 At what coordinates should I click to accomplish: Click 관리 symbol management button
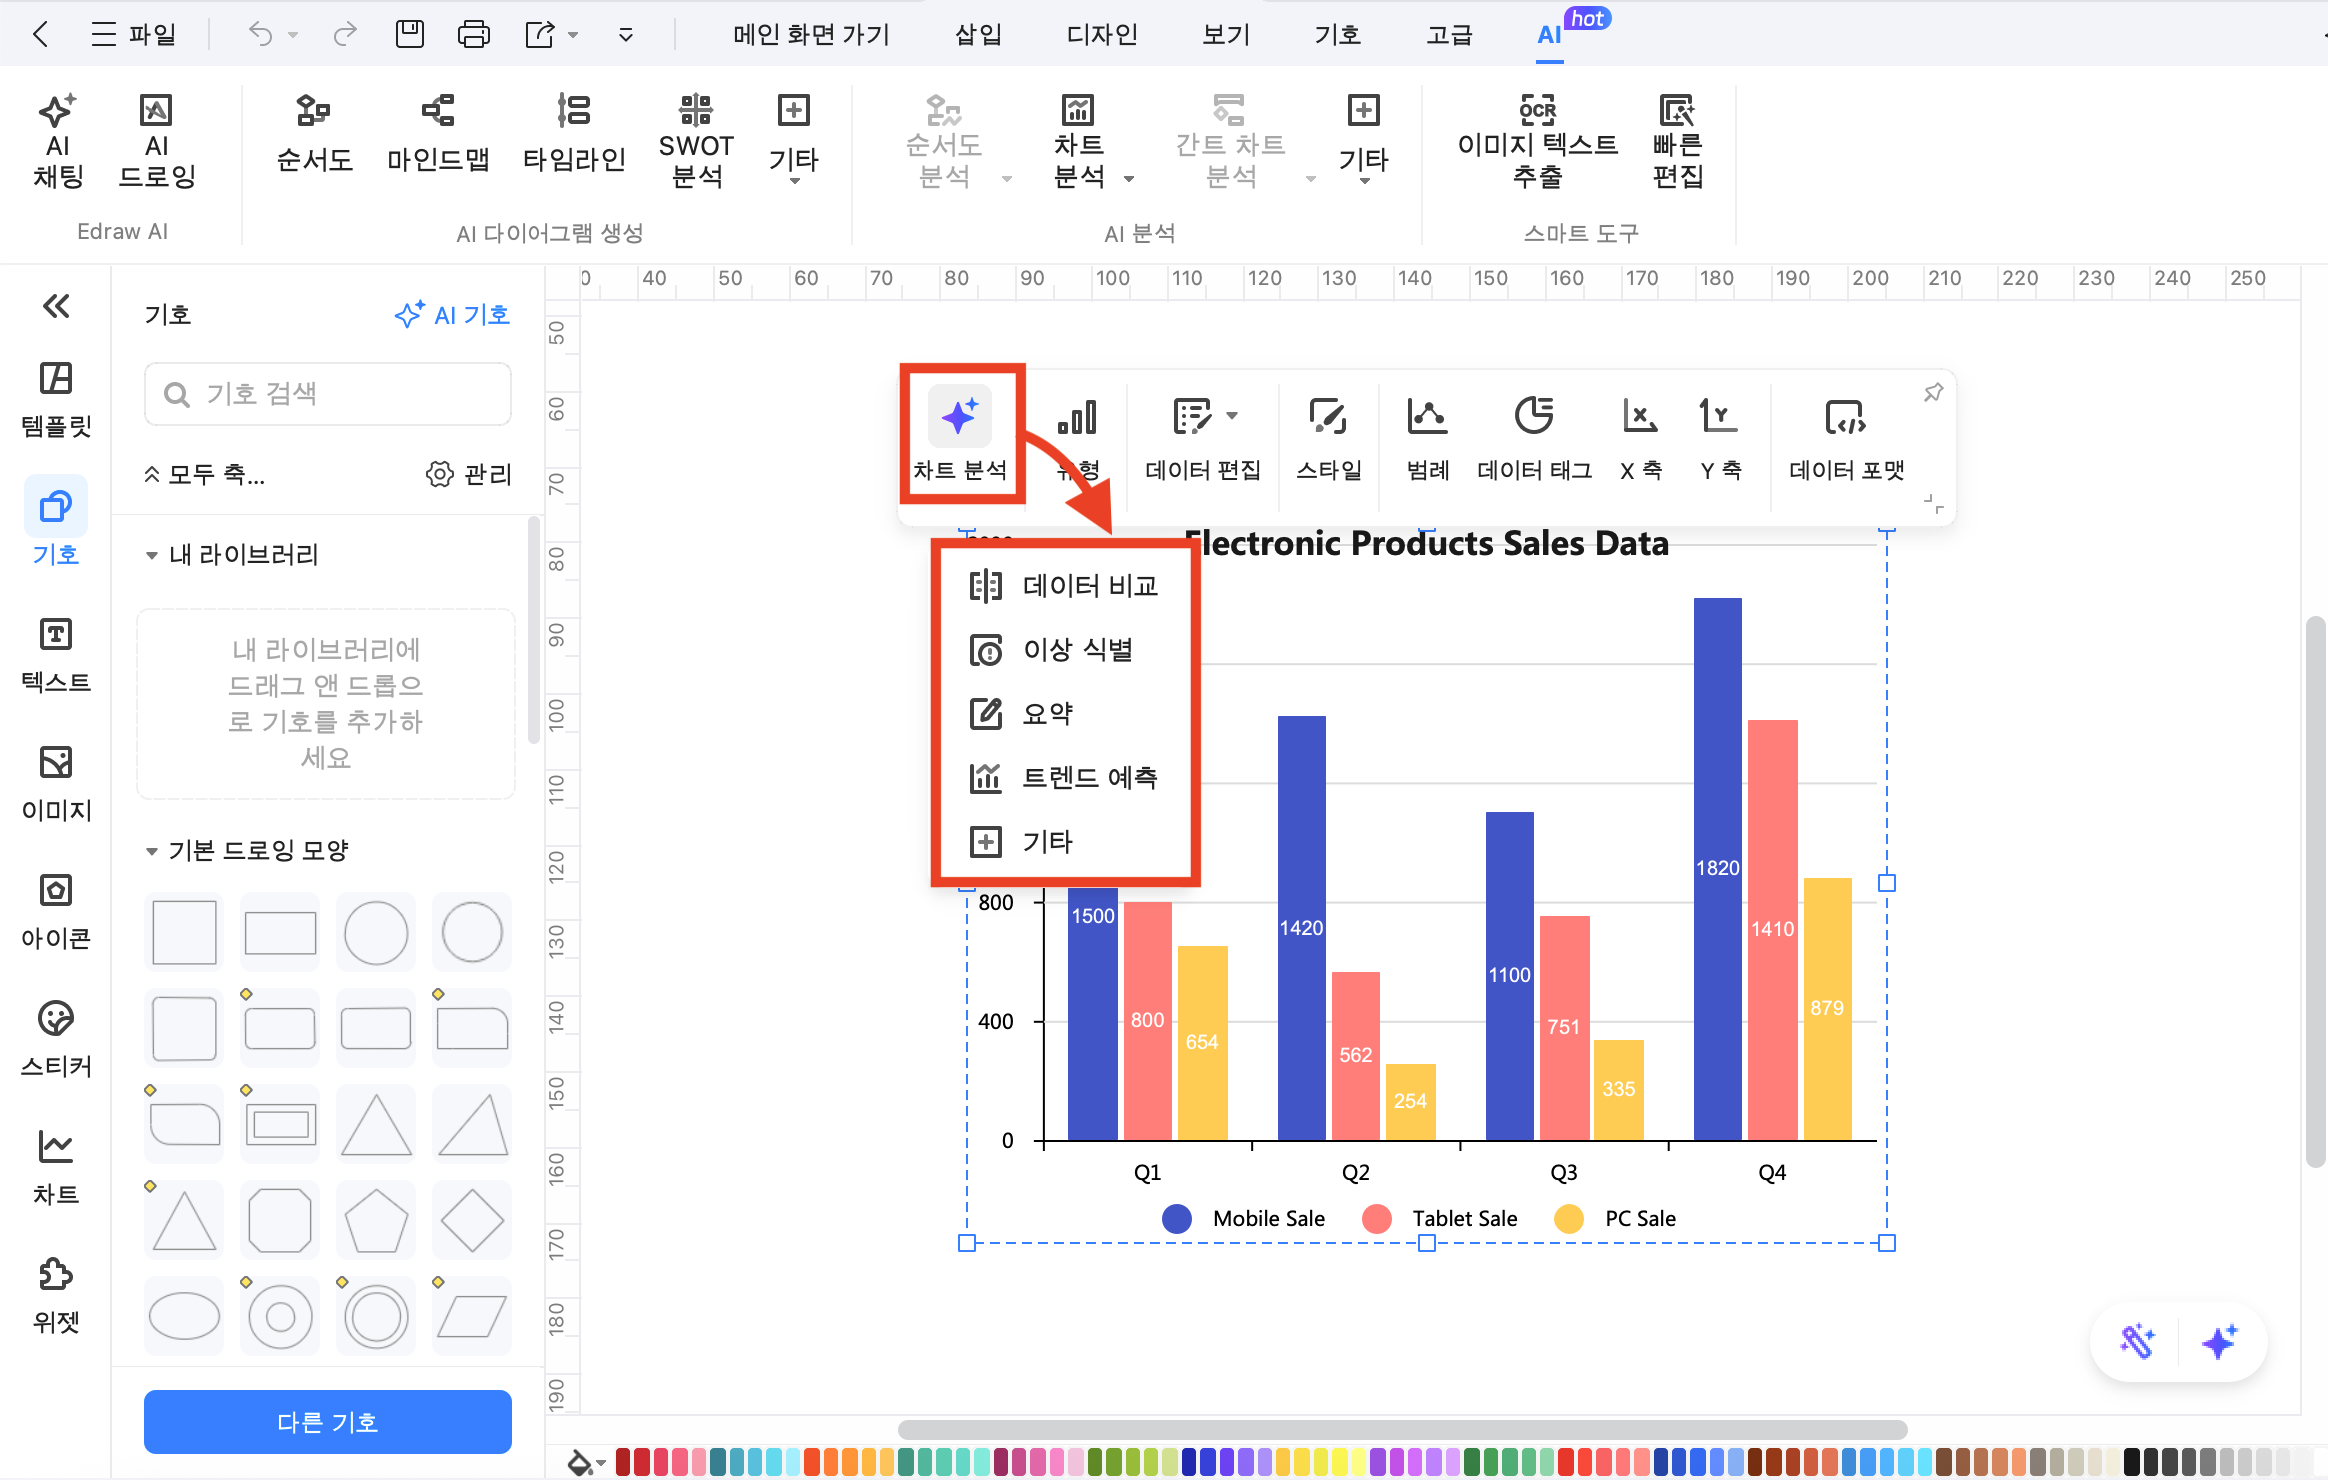(468, 474)
